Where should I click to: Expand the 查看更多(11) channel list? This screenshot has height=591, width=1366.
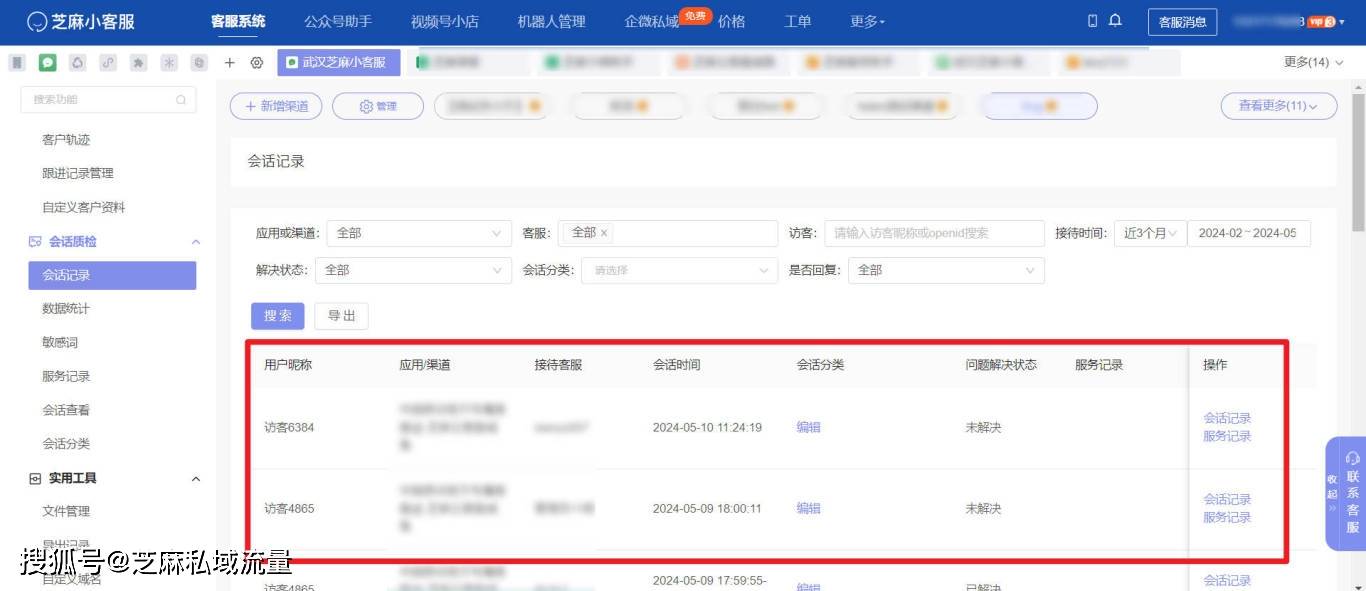pyautogui.click(x=1278, y=106)
